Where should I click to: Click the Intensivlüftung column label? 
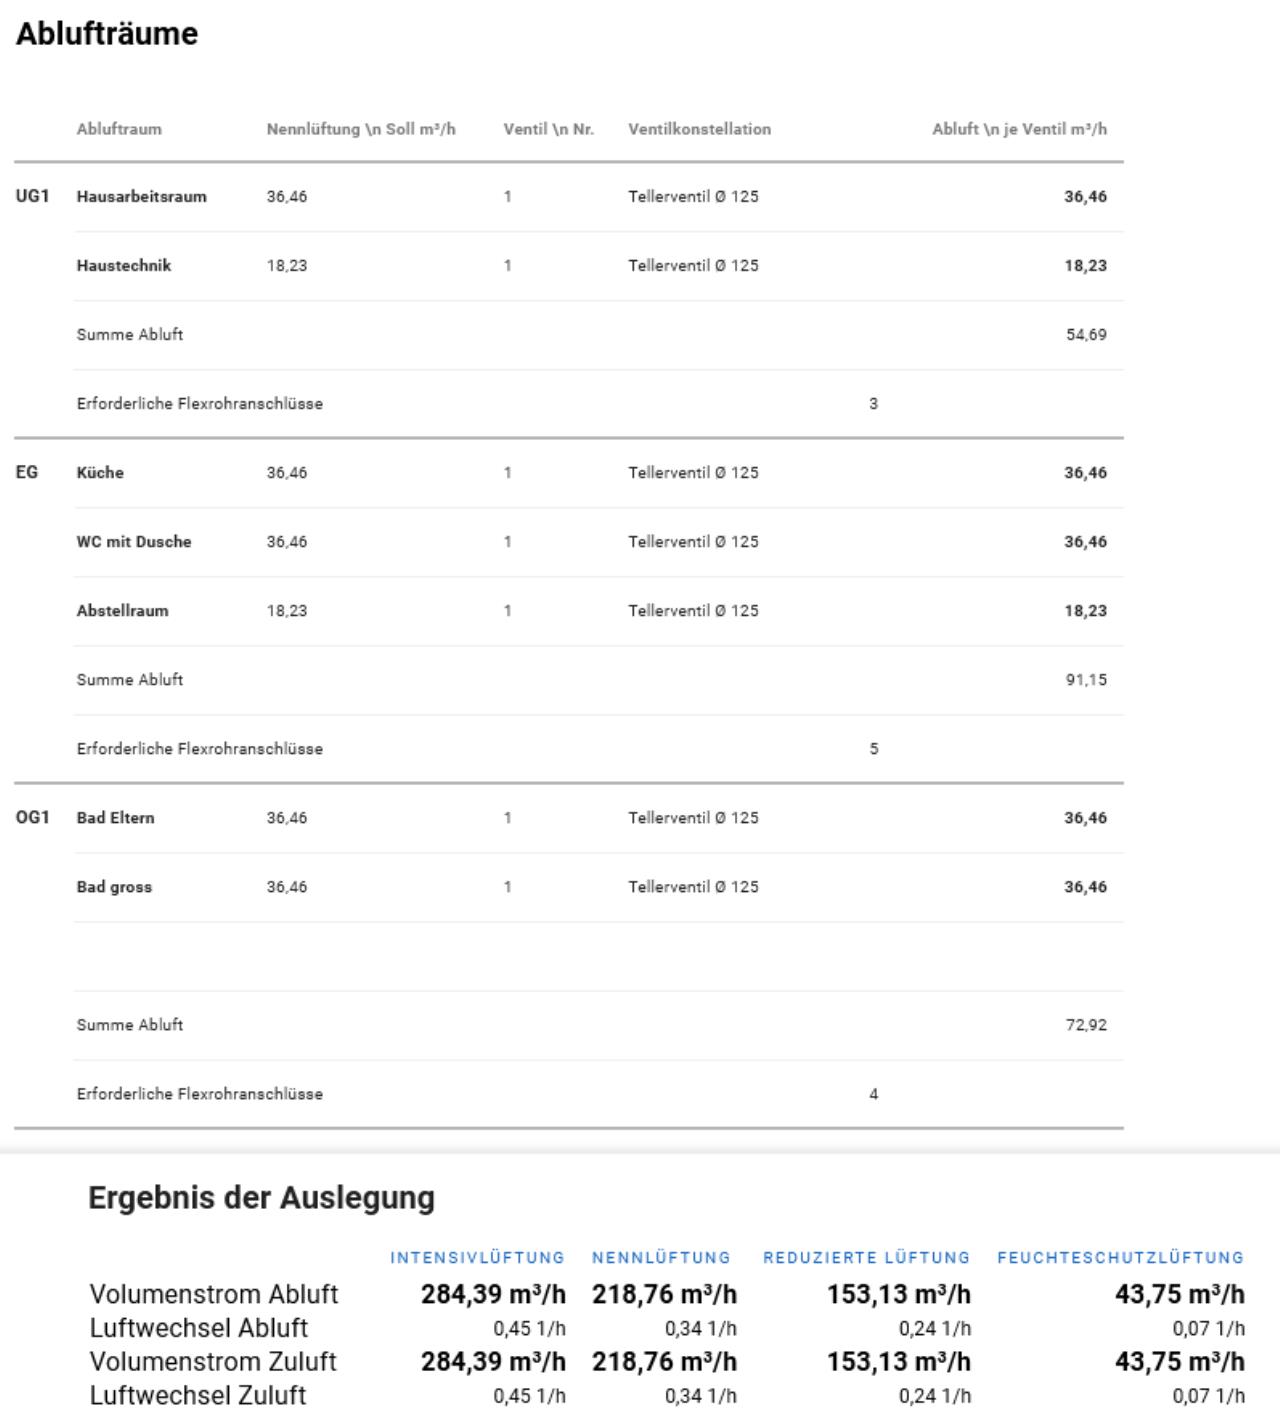[477, 1258]
